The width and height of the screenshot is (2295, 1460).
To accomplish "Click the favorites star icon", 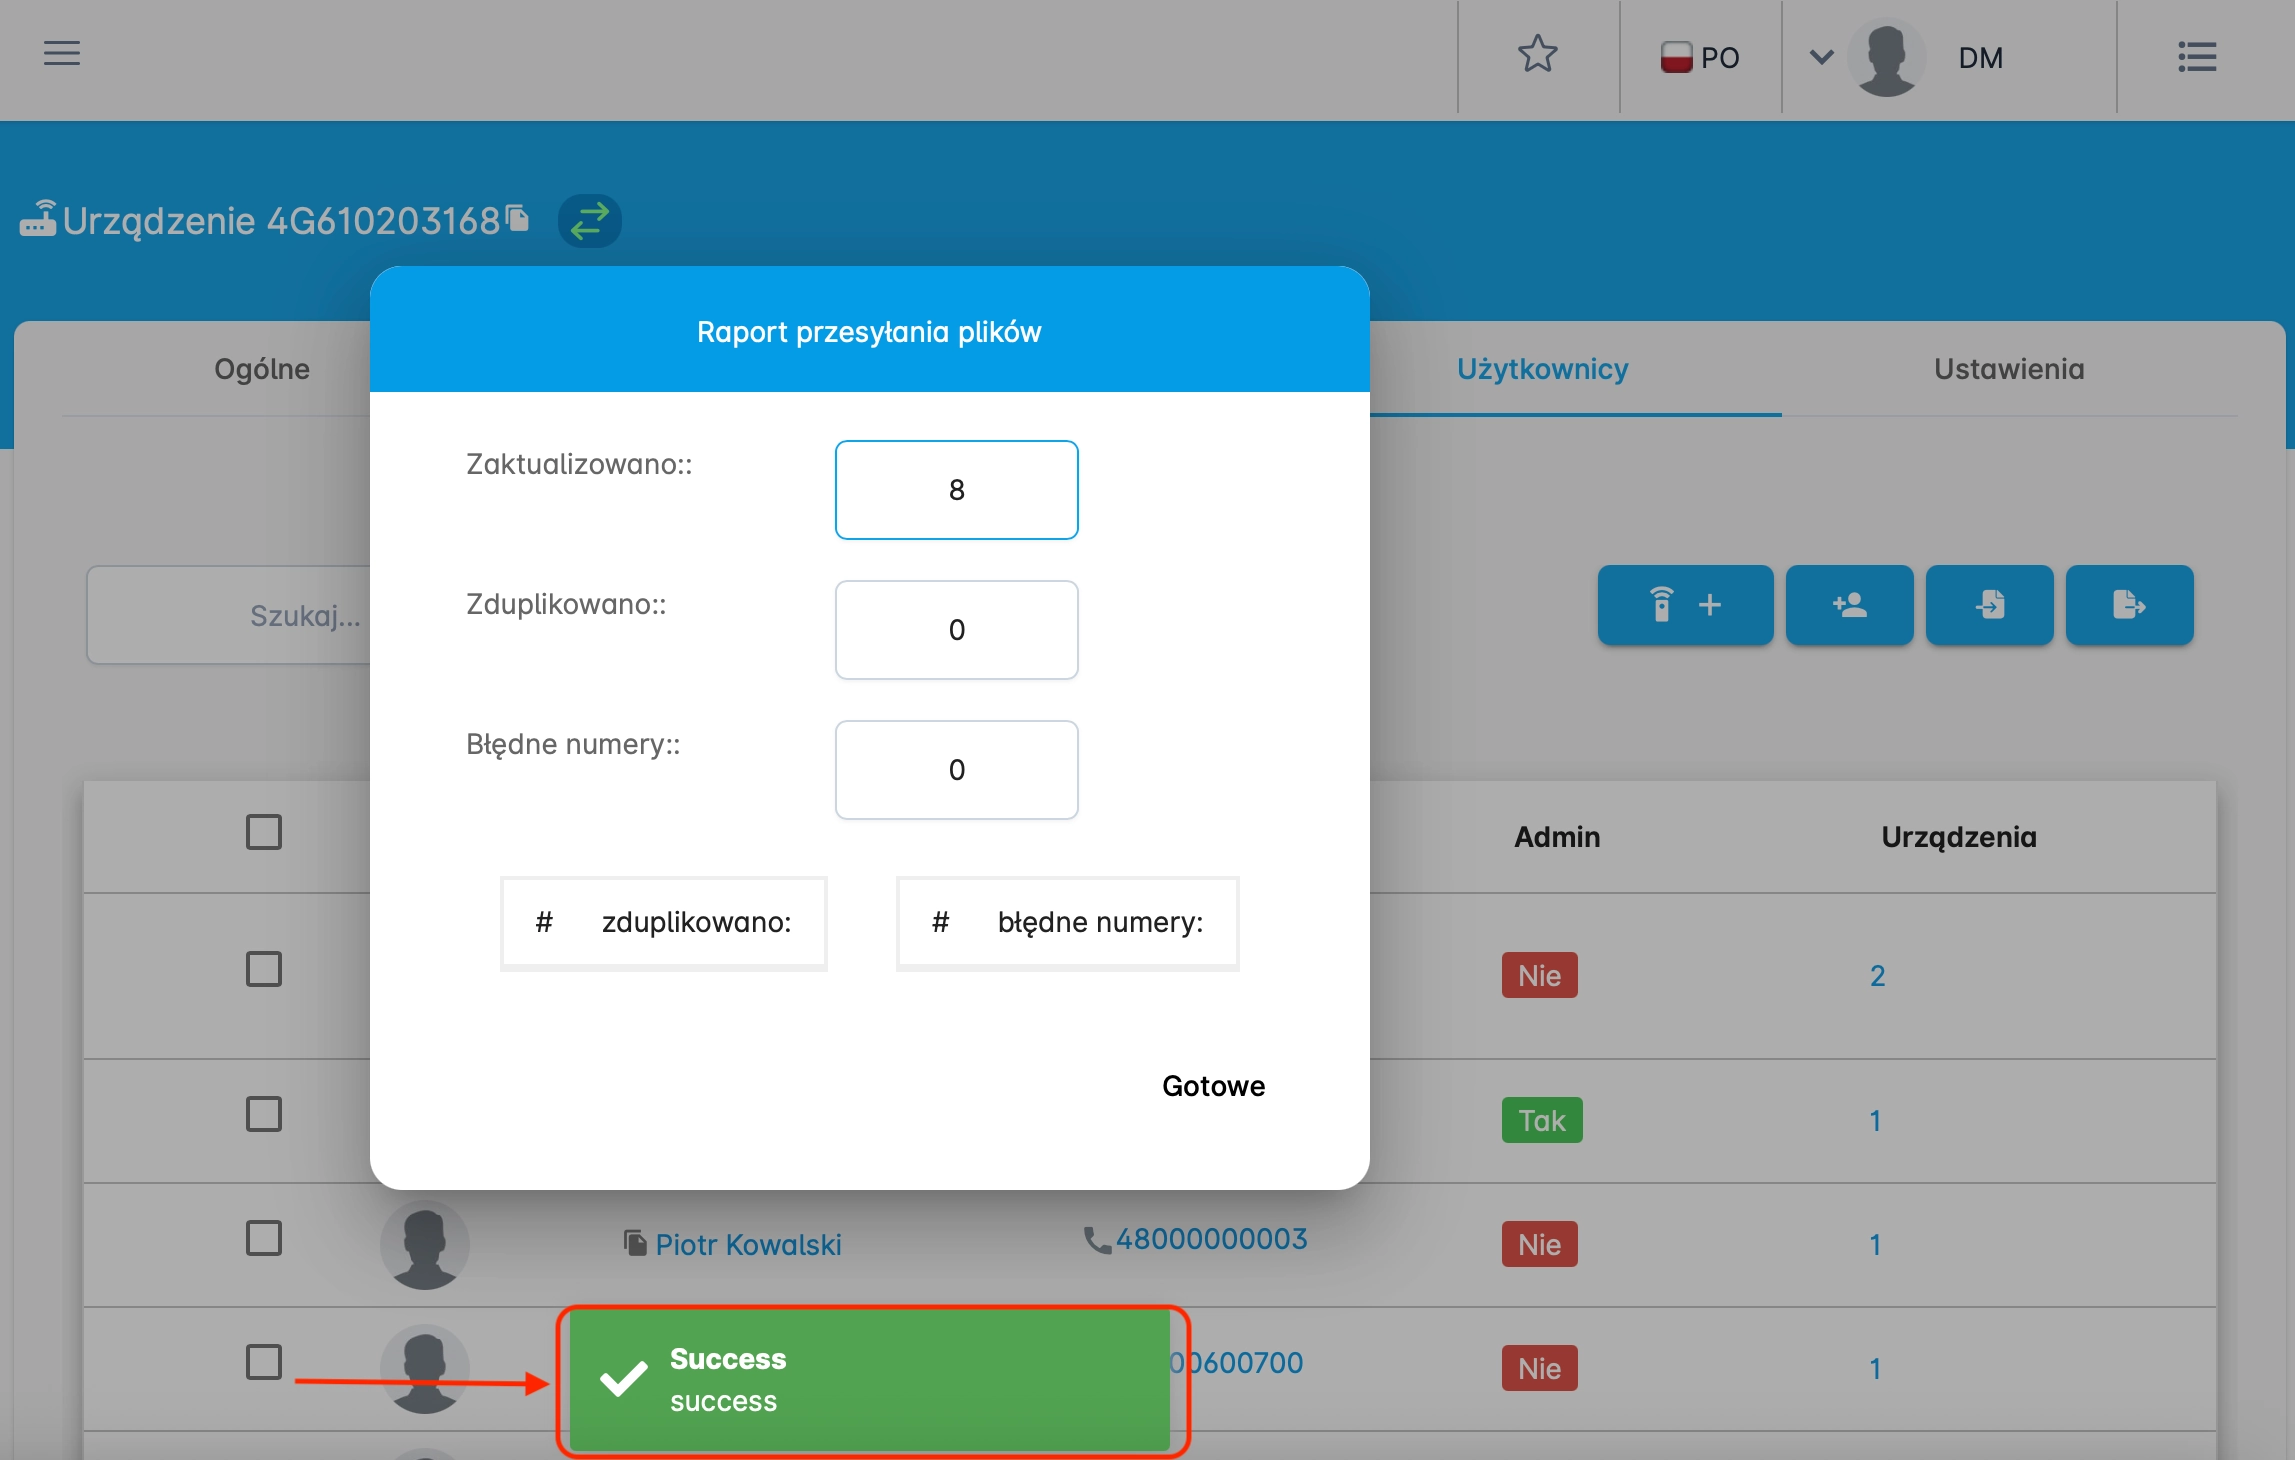I will (x=1537, y=55).
